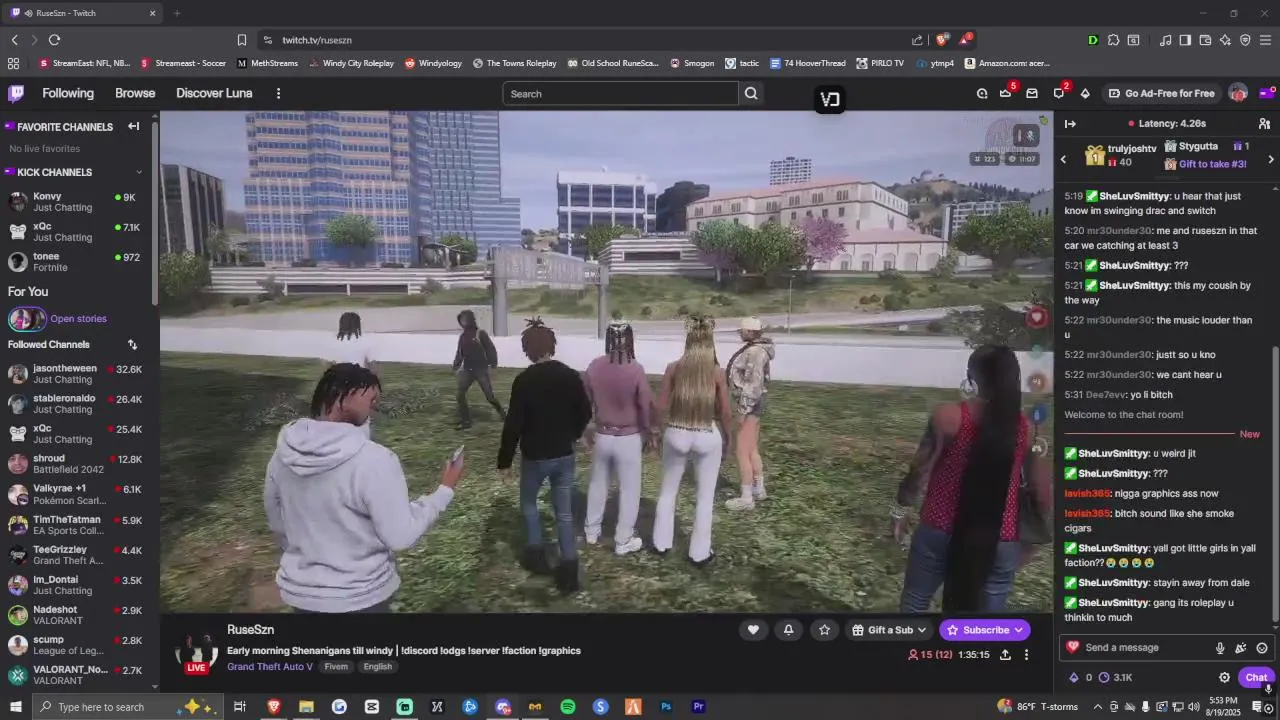The width and height of the screenshot is (1280, 720).
Task: Open the emote picker
Action: click(1262, 648)
